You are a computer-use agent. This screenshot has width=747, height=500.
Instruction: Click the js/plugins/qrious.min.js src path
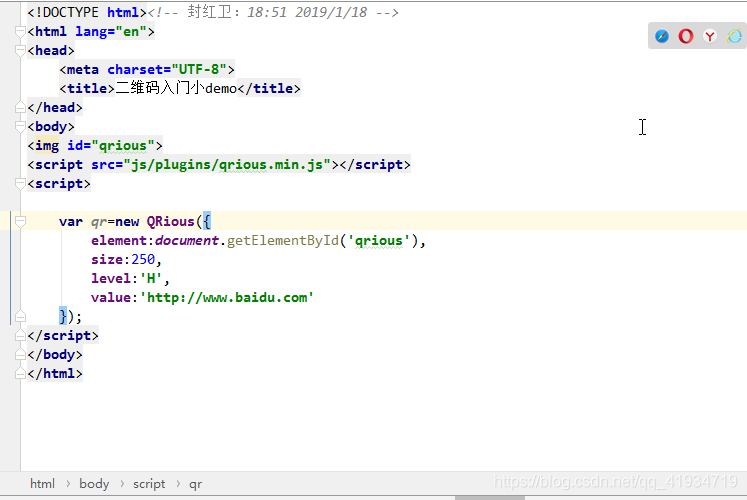[227, 165]
